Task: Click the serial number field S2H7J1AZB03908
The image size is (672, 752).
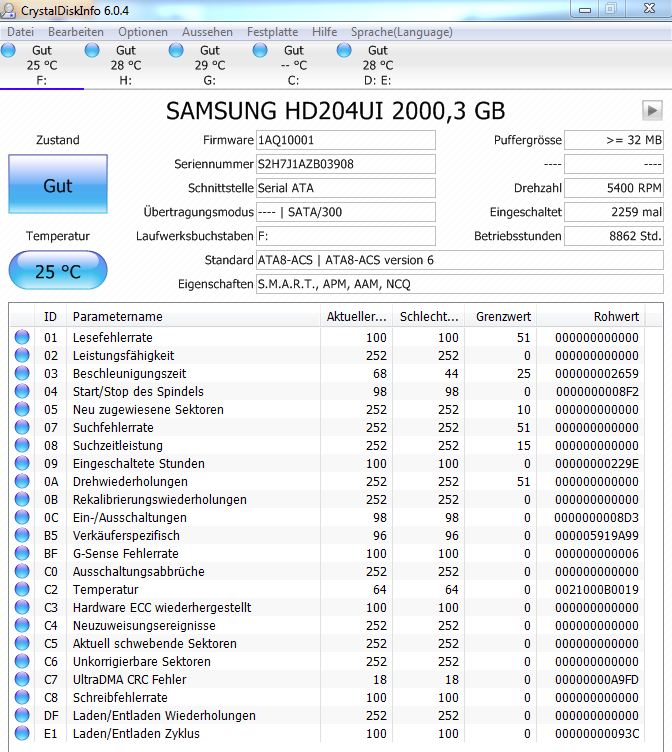Action: [x=346, y=164]
